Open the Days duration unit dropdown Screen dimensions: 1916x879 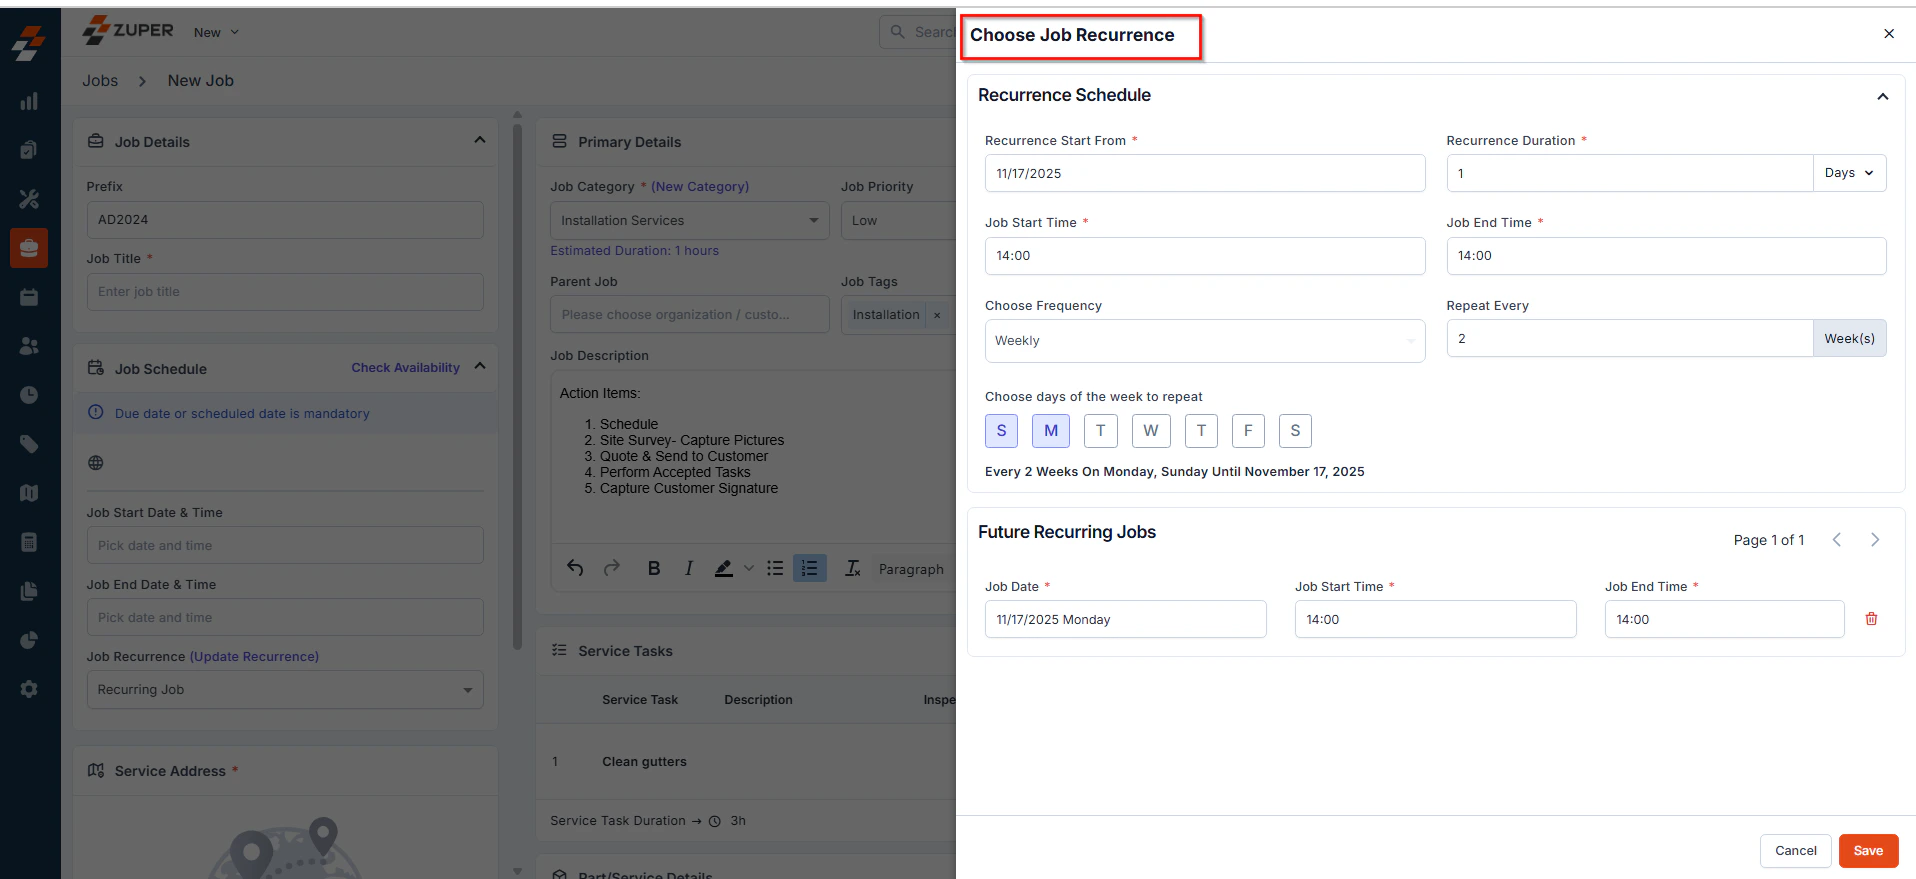click(x=1849, y=173)
